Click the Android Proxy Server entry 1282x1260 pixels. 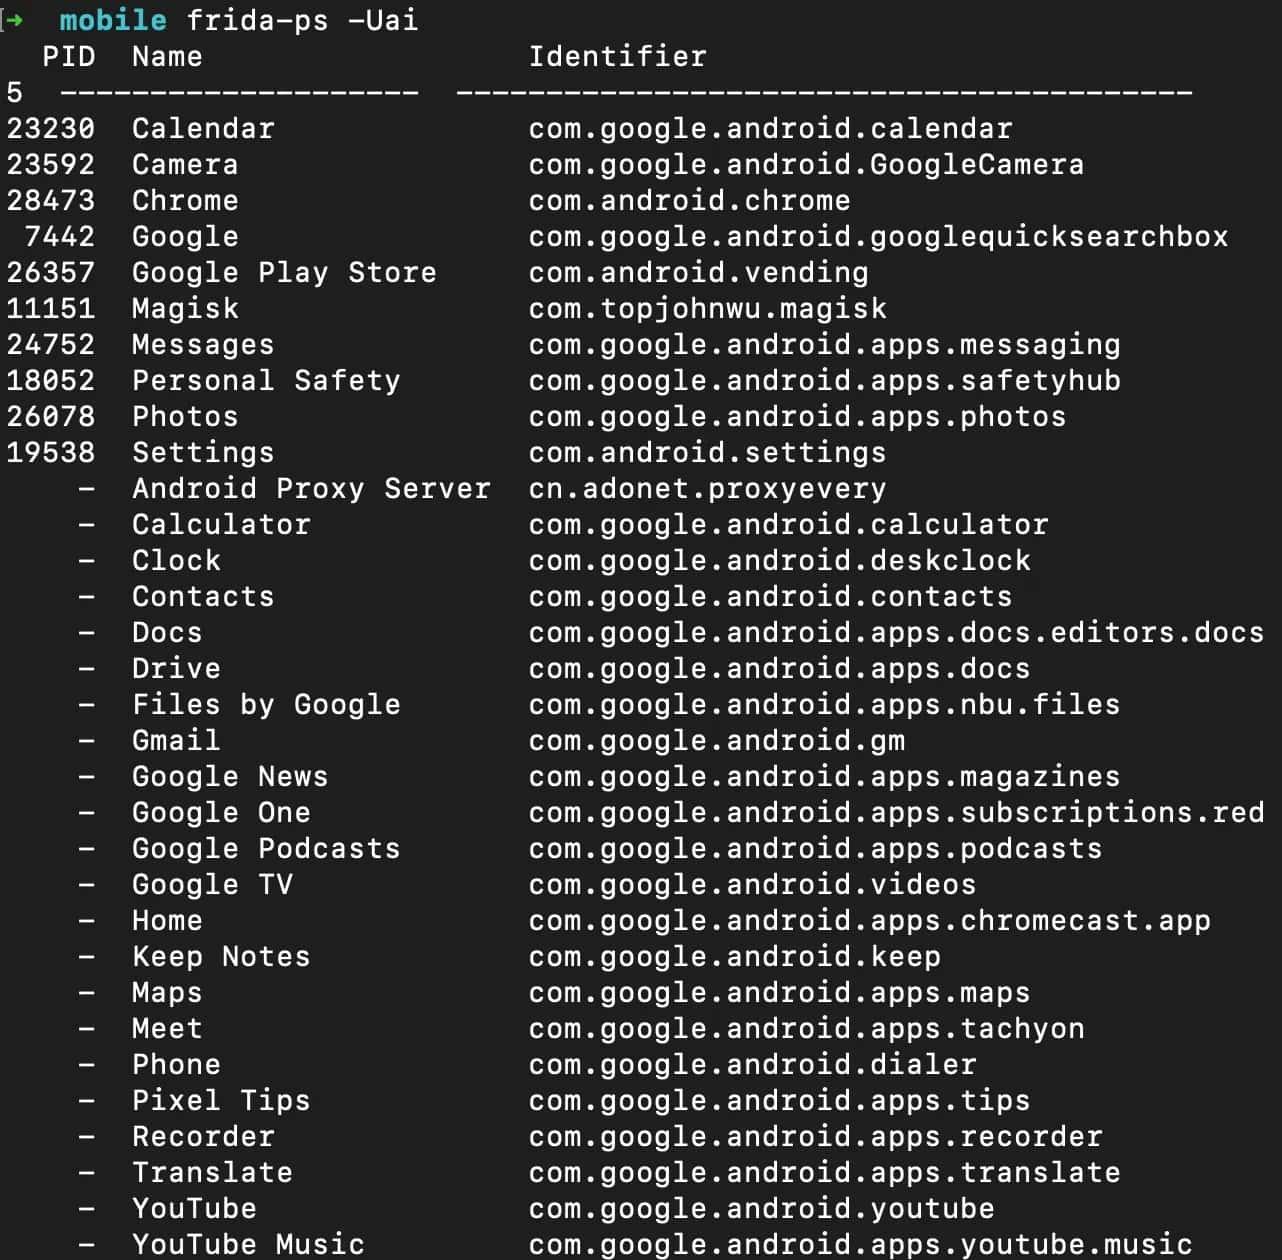311,488
